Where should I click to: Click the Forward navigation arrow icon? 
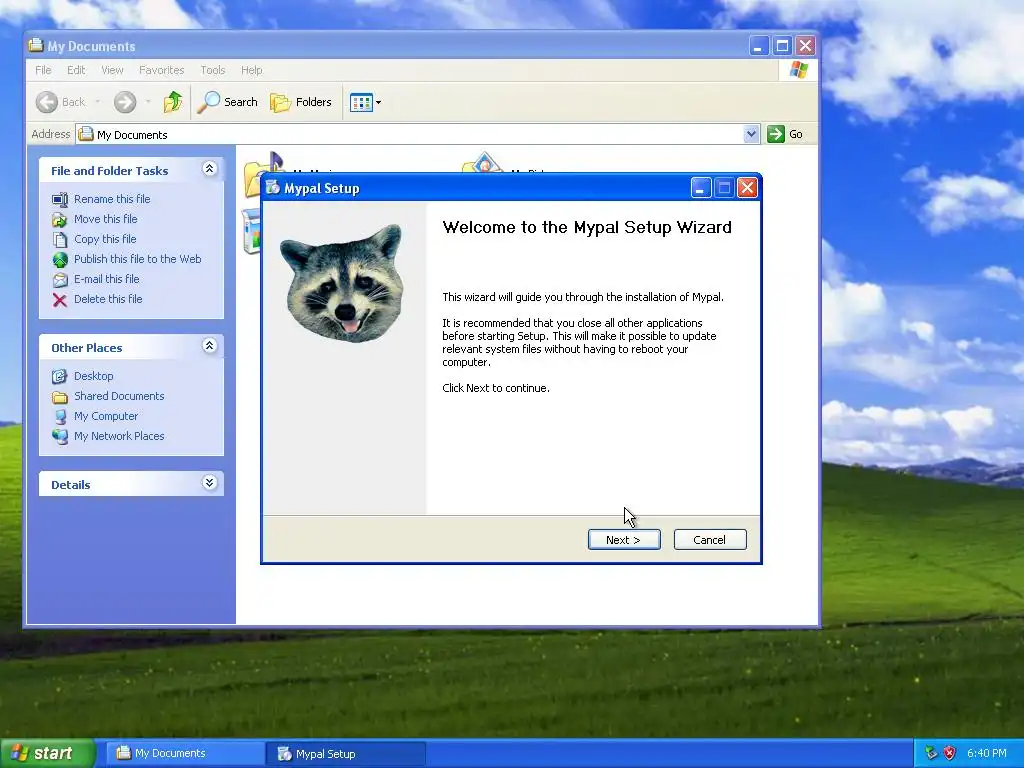point(125,102)
